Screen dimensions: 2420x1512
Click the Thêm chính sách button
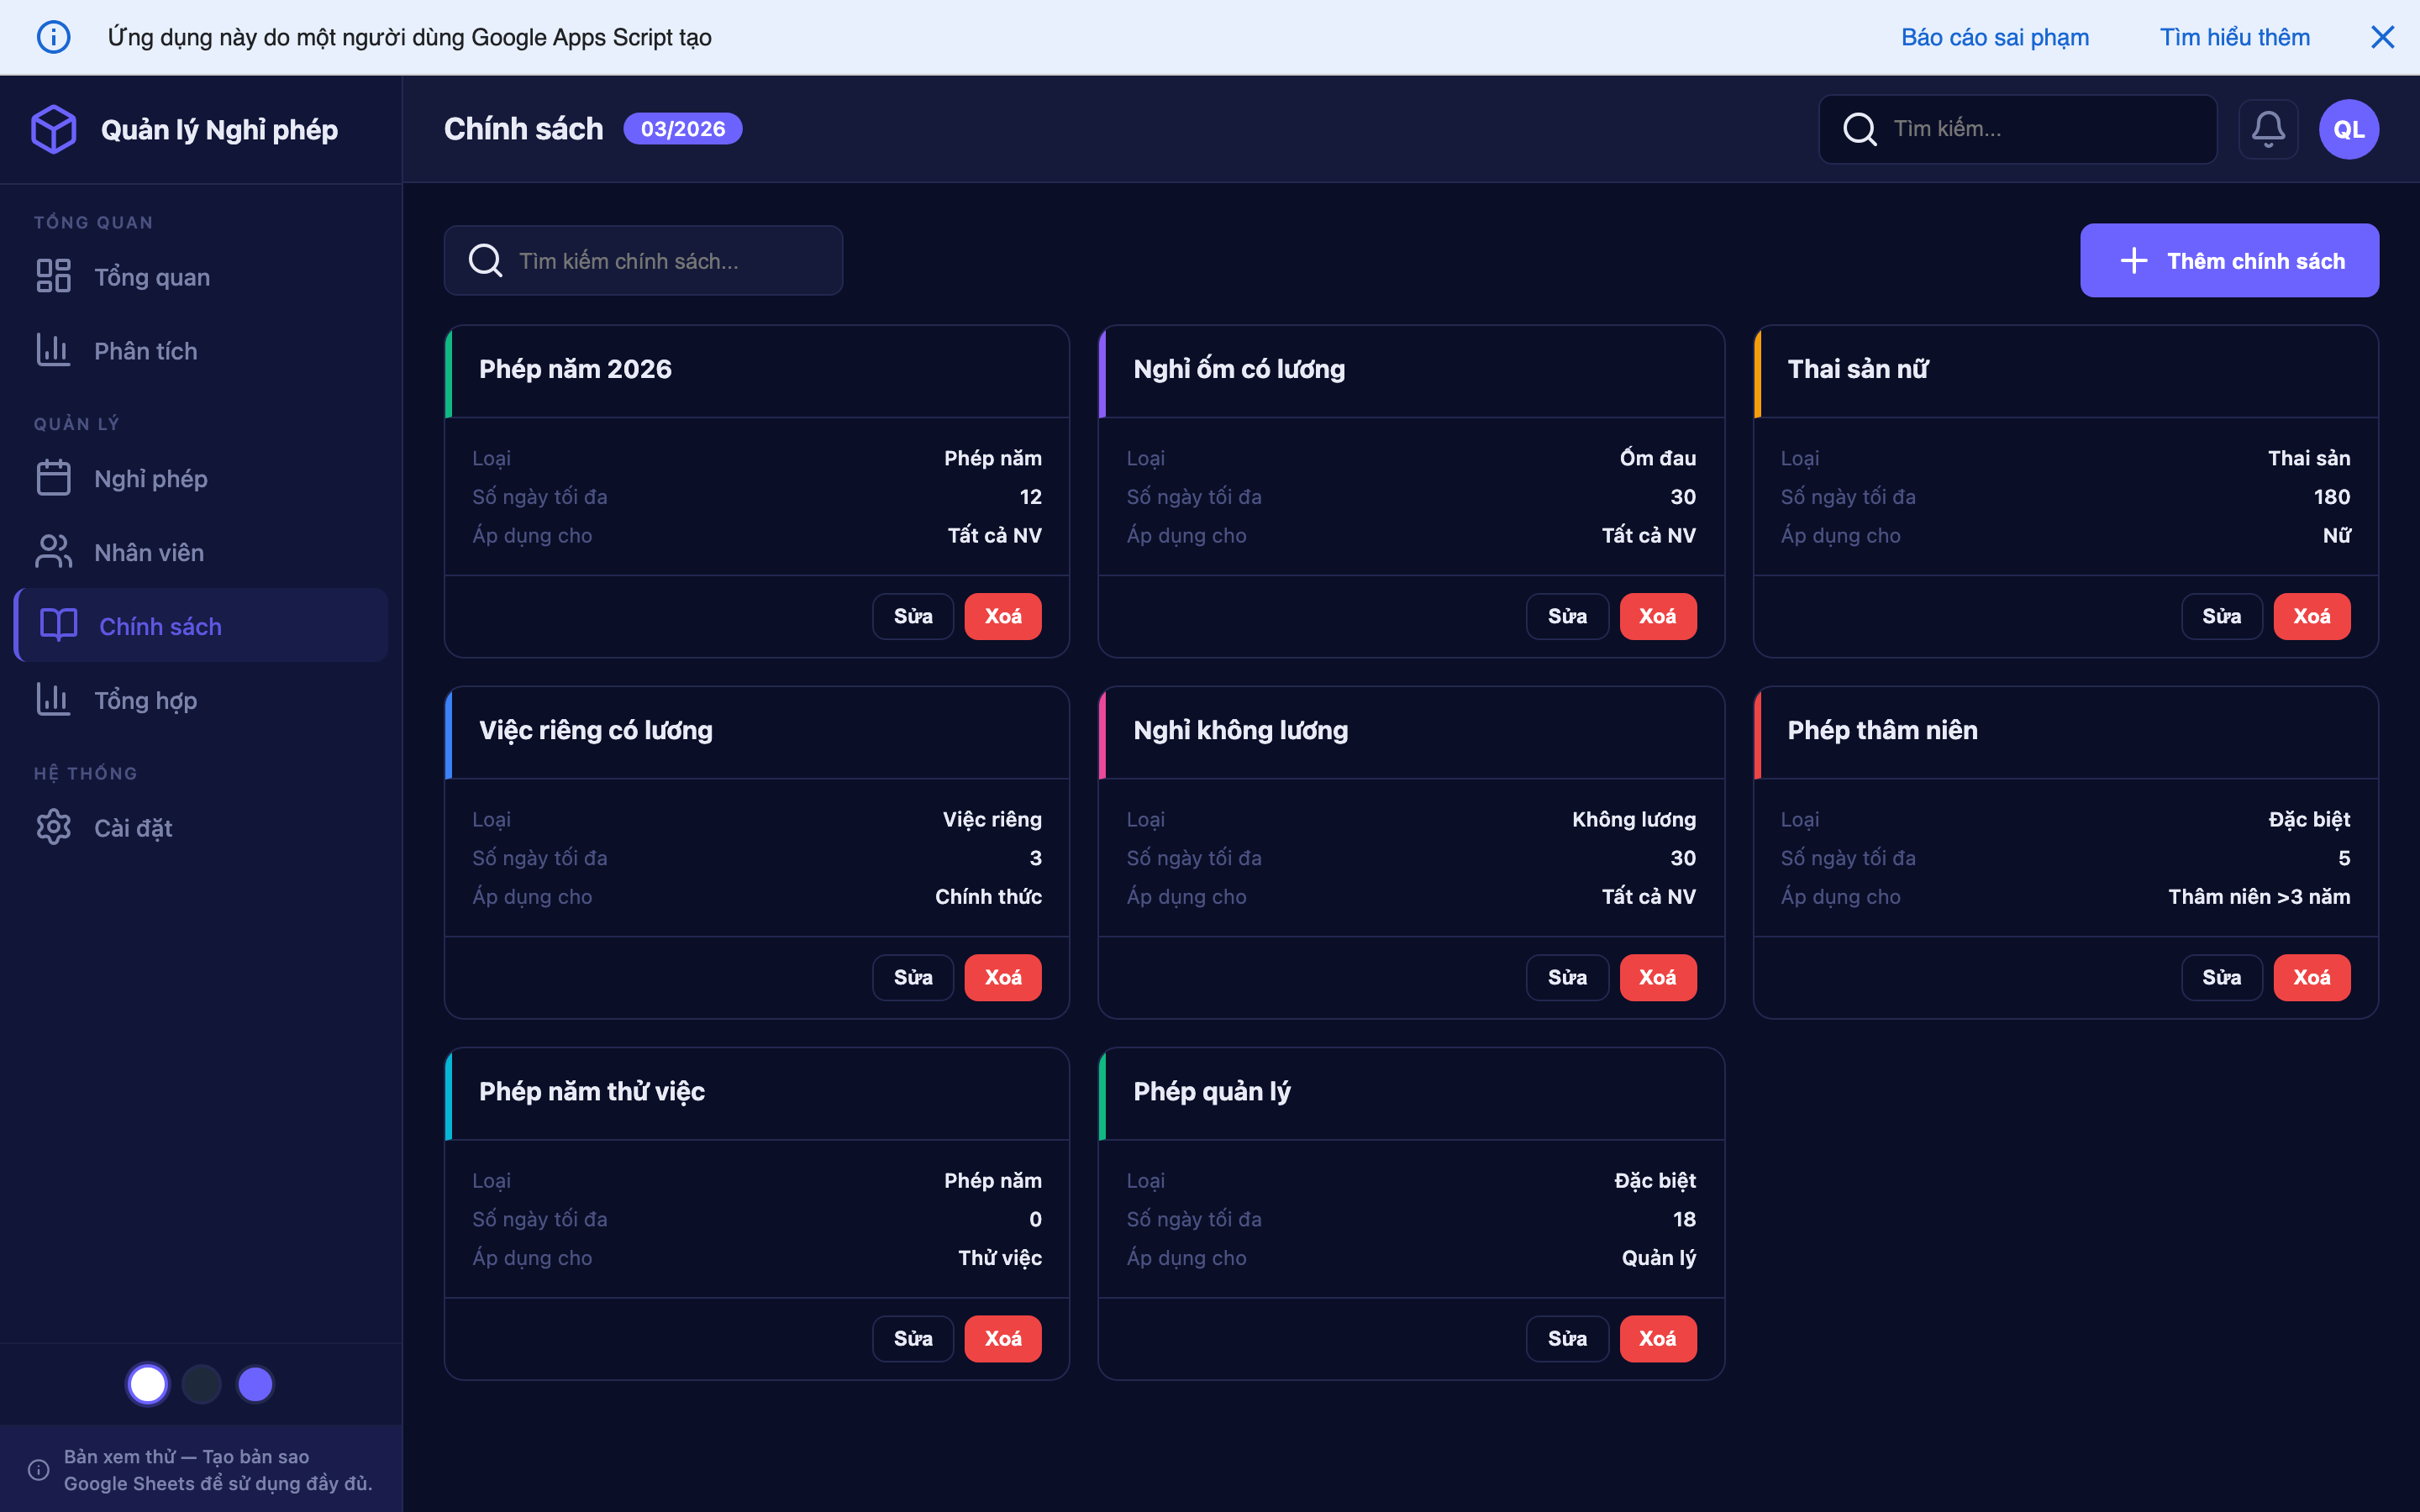[x=2229, y=260]
